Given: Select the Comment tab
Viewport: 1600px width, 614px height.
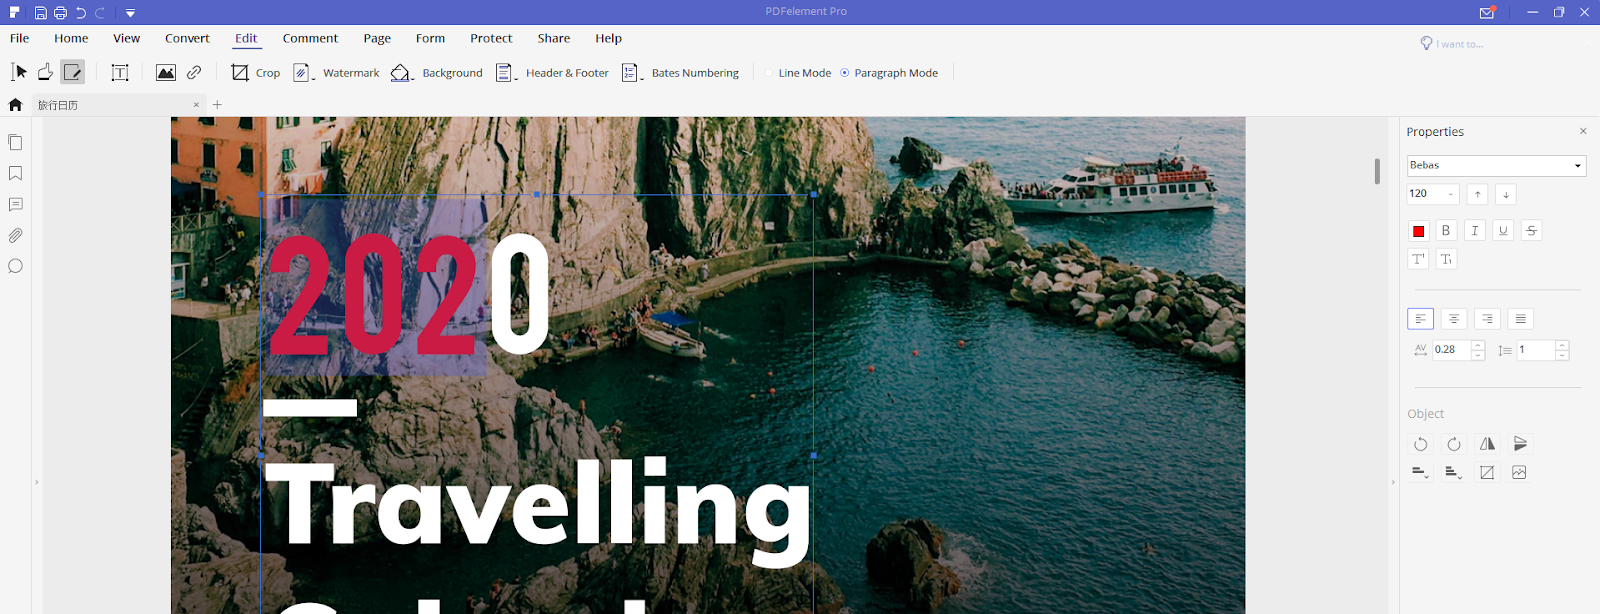Looking at the screenshot, I should (x=310, y=38).
